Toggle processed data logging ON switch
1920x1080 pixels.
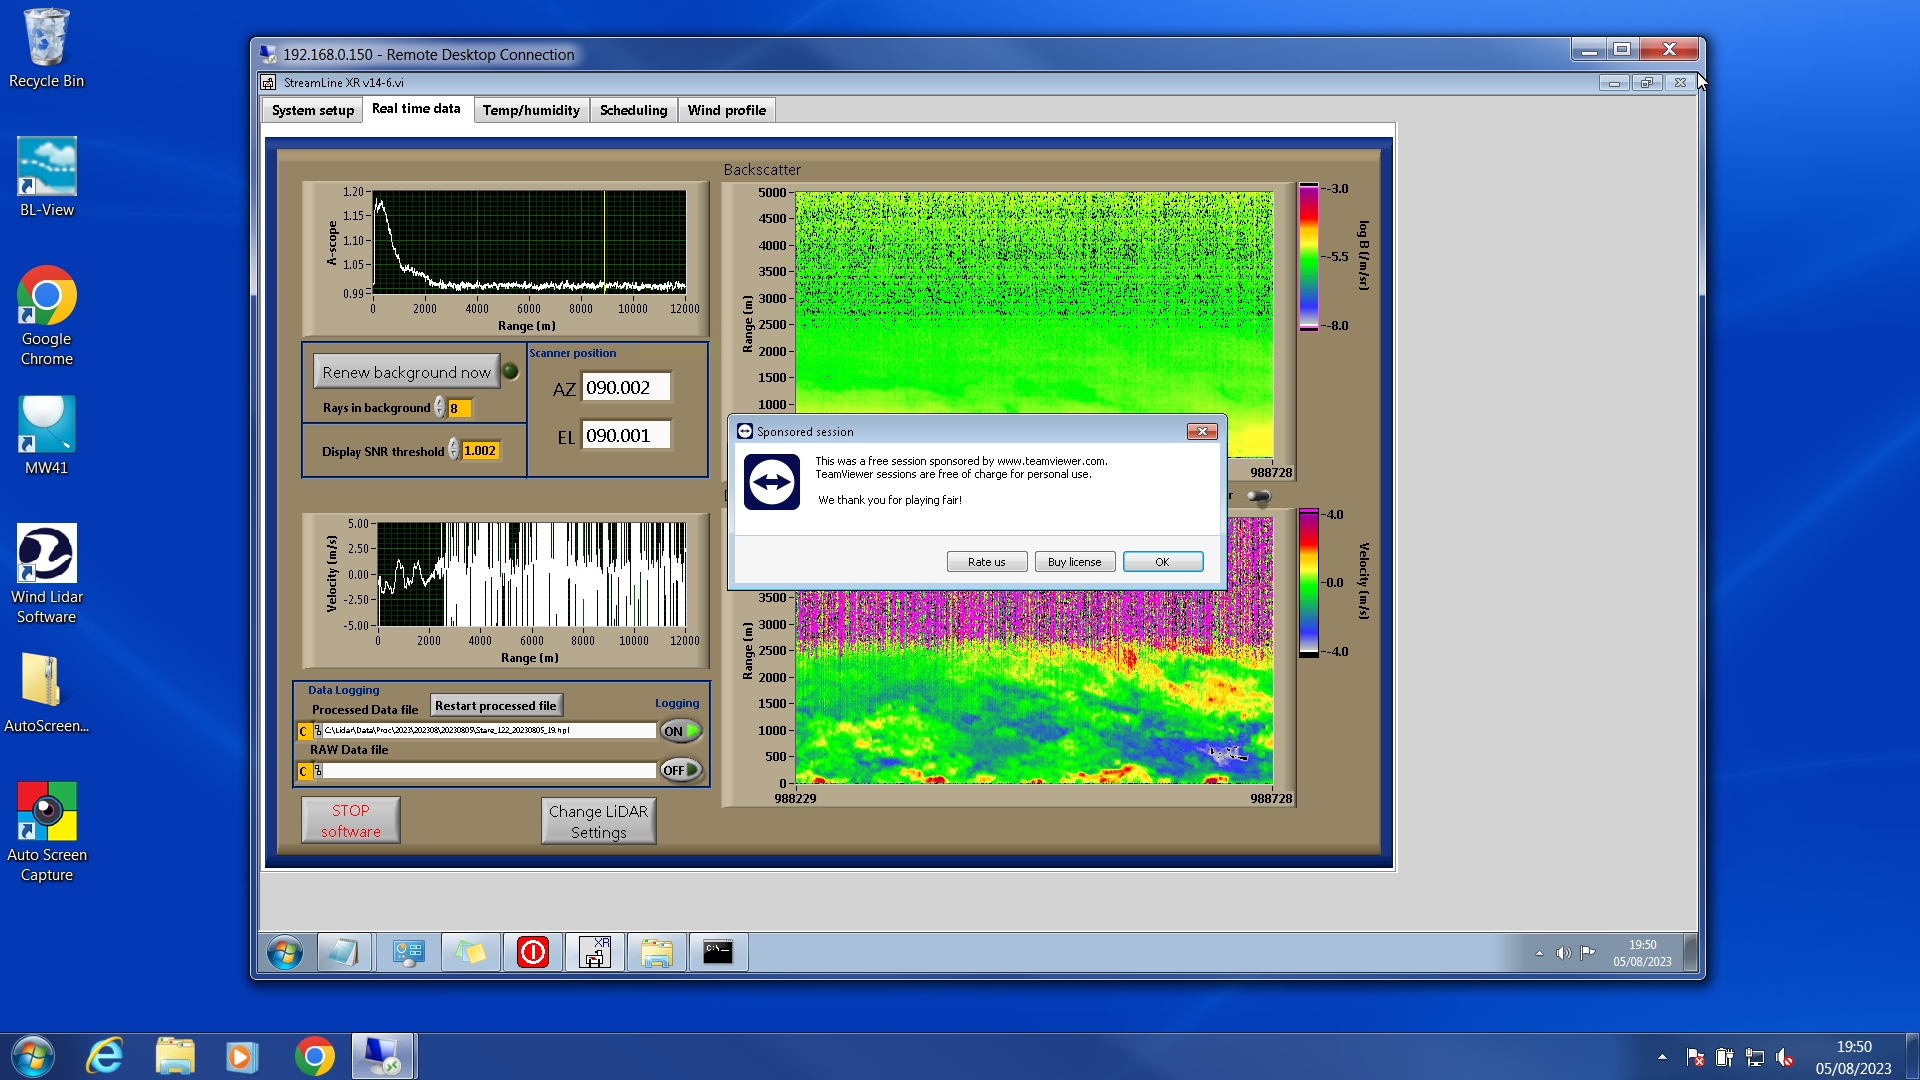click(681, 731)
